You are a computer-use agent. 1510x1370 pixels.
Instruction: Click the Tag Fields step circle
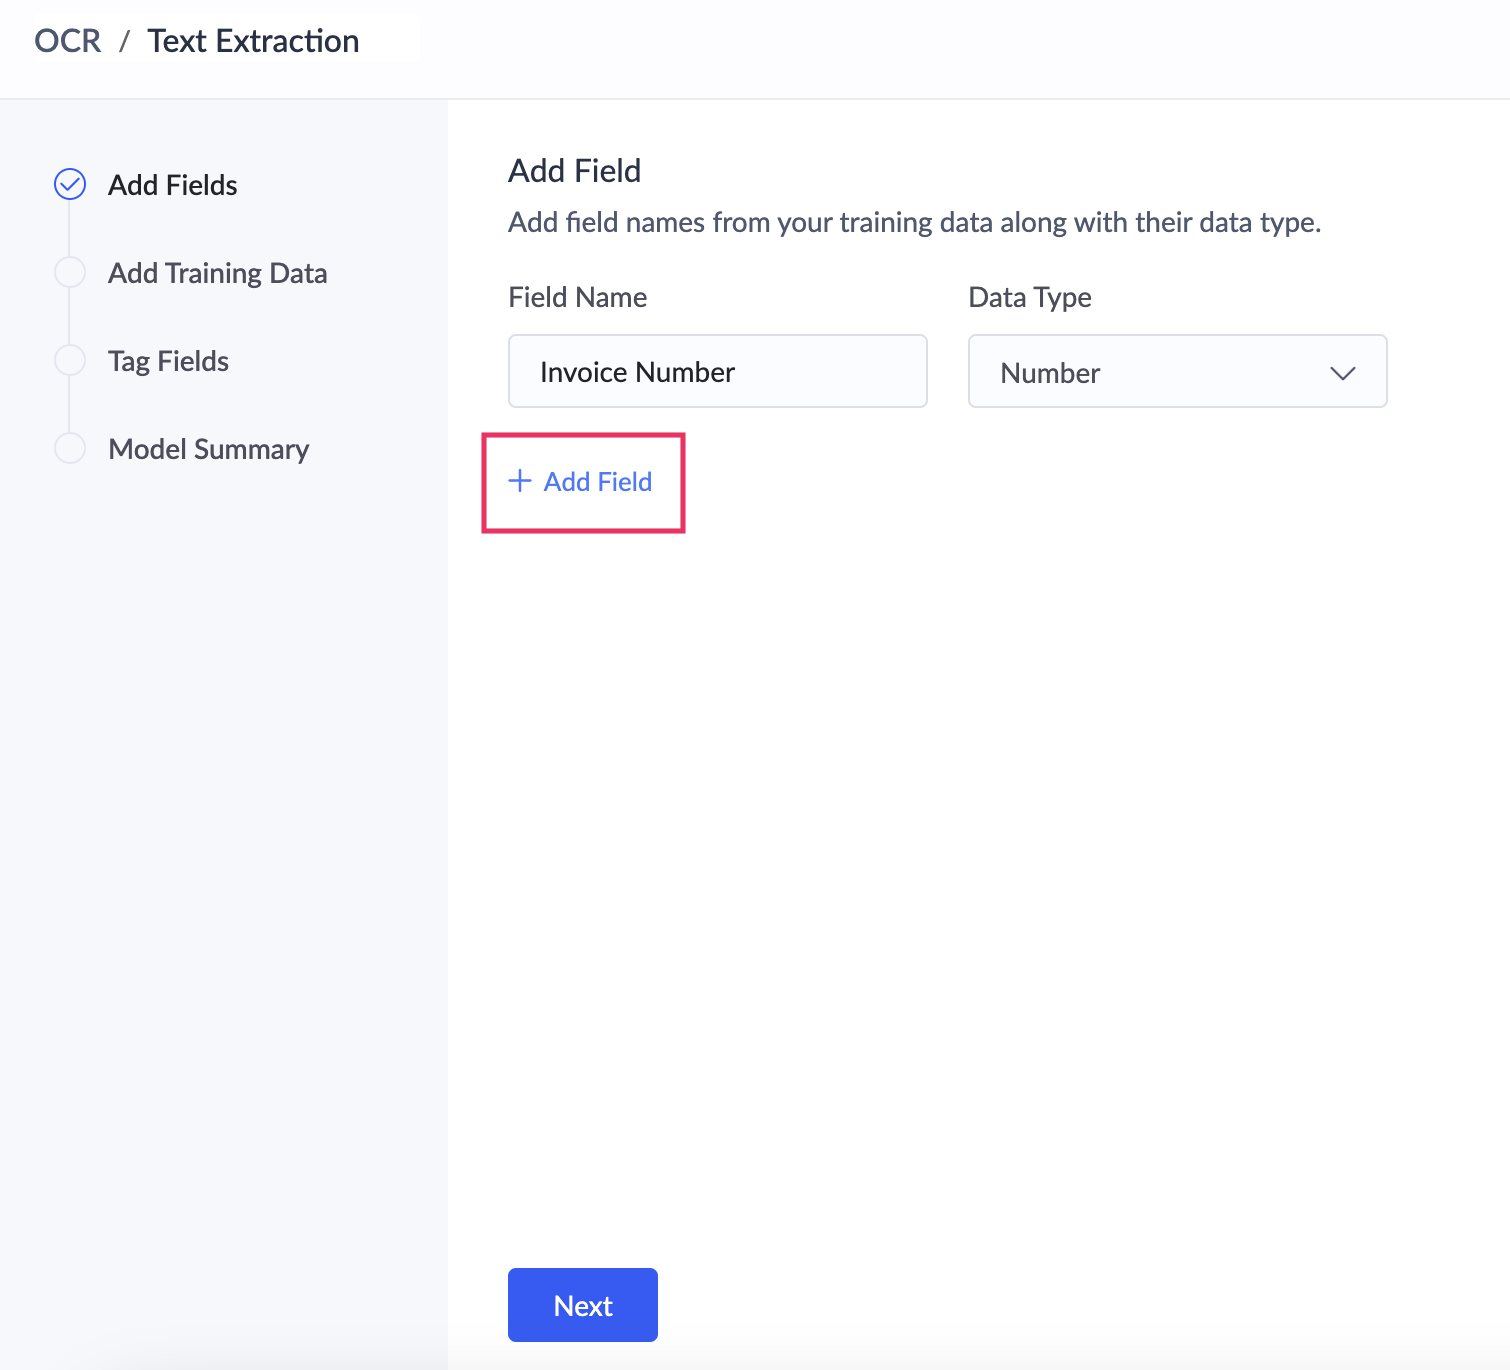point(70,360)
